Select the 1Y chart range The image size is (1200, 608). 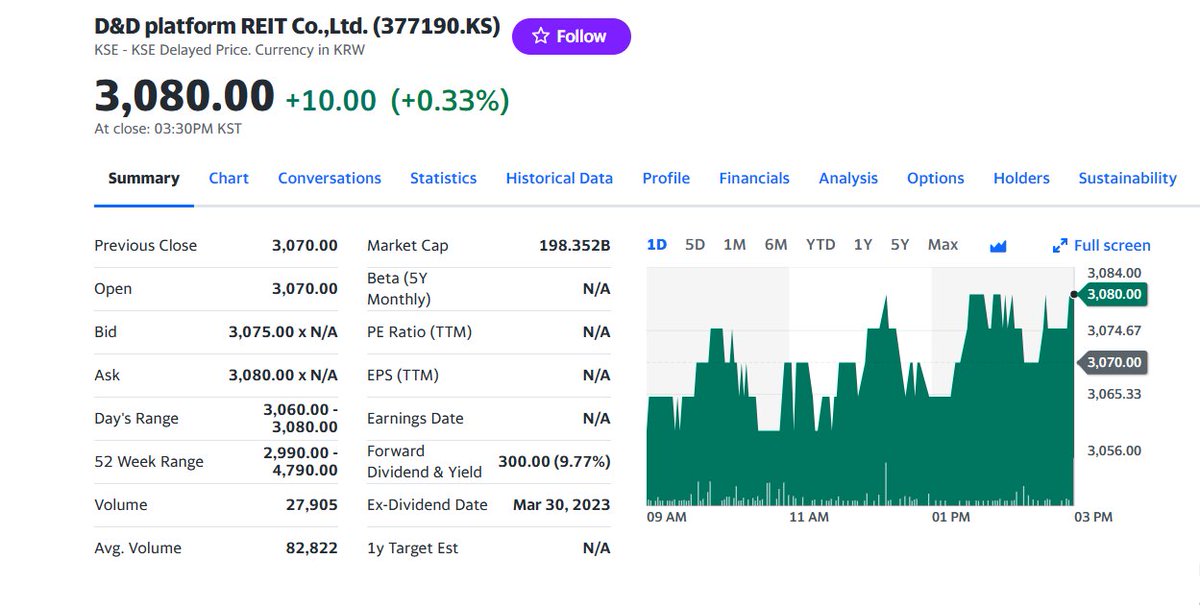[863, 245]
